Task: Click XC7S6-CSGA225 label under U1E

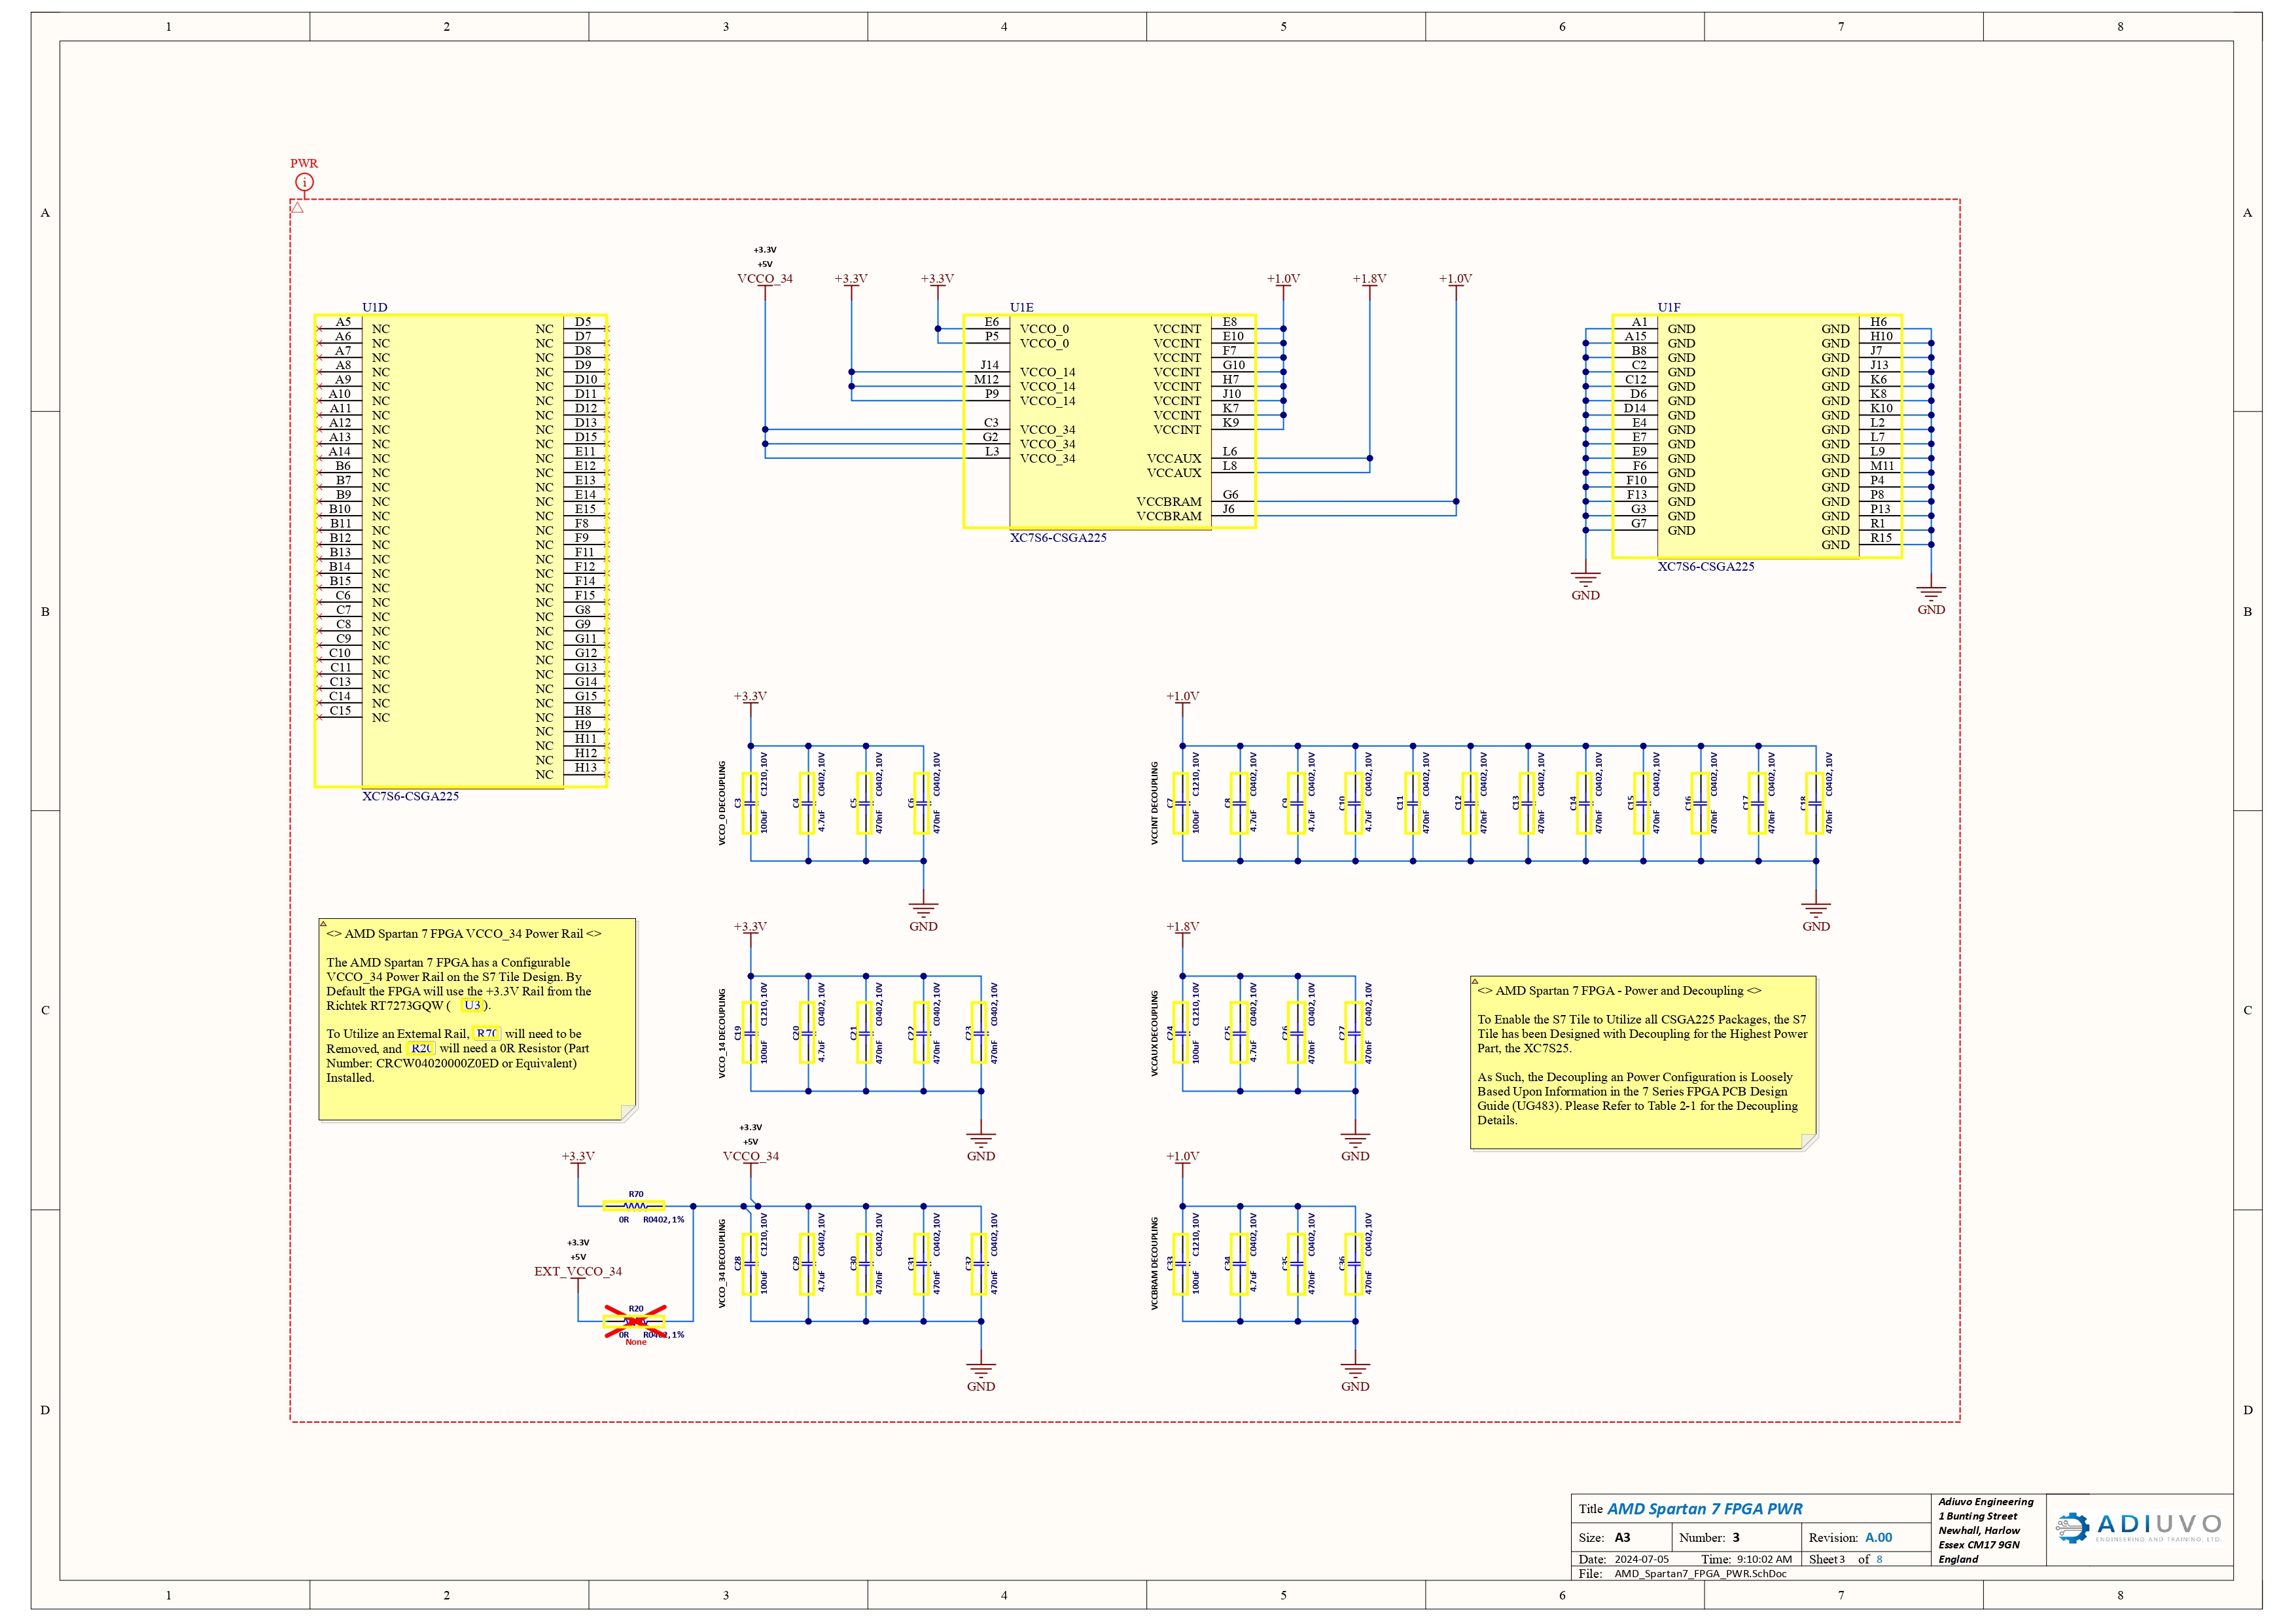Action: click(x=1058, y=537)
